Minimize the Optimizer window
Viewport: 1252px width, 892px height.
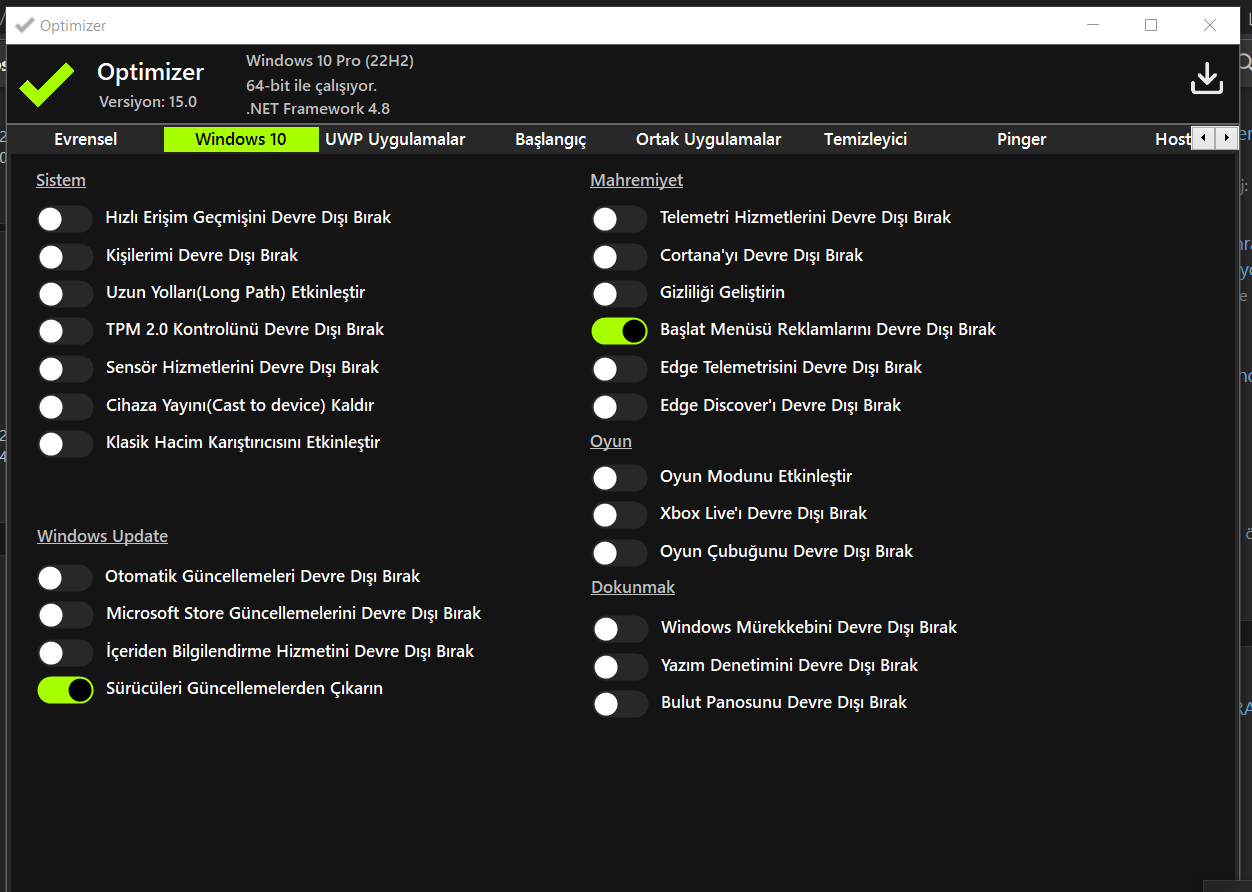coord(1092,26)
